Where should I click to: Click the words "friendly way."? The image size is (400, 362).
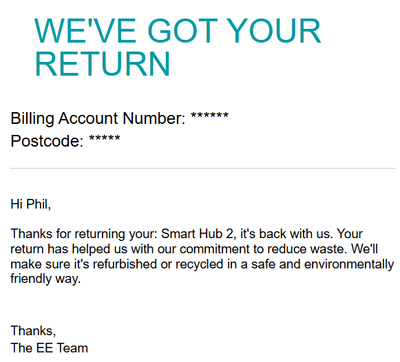(x=46, y=279)
